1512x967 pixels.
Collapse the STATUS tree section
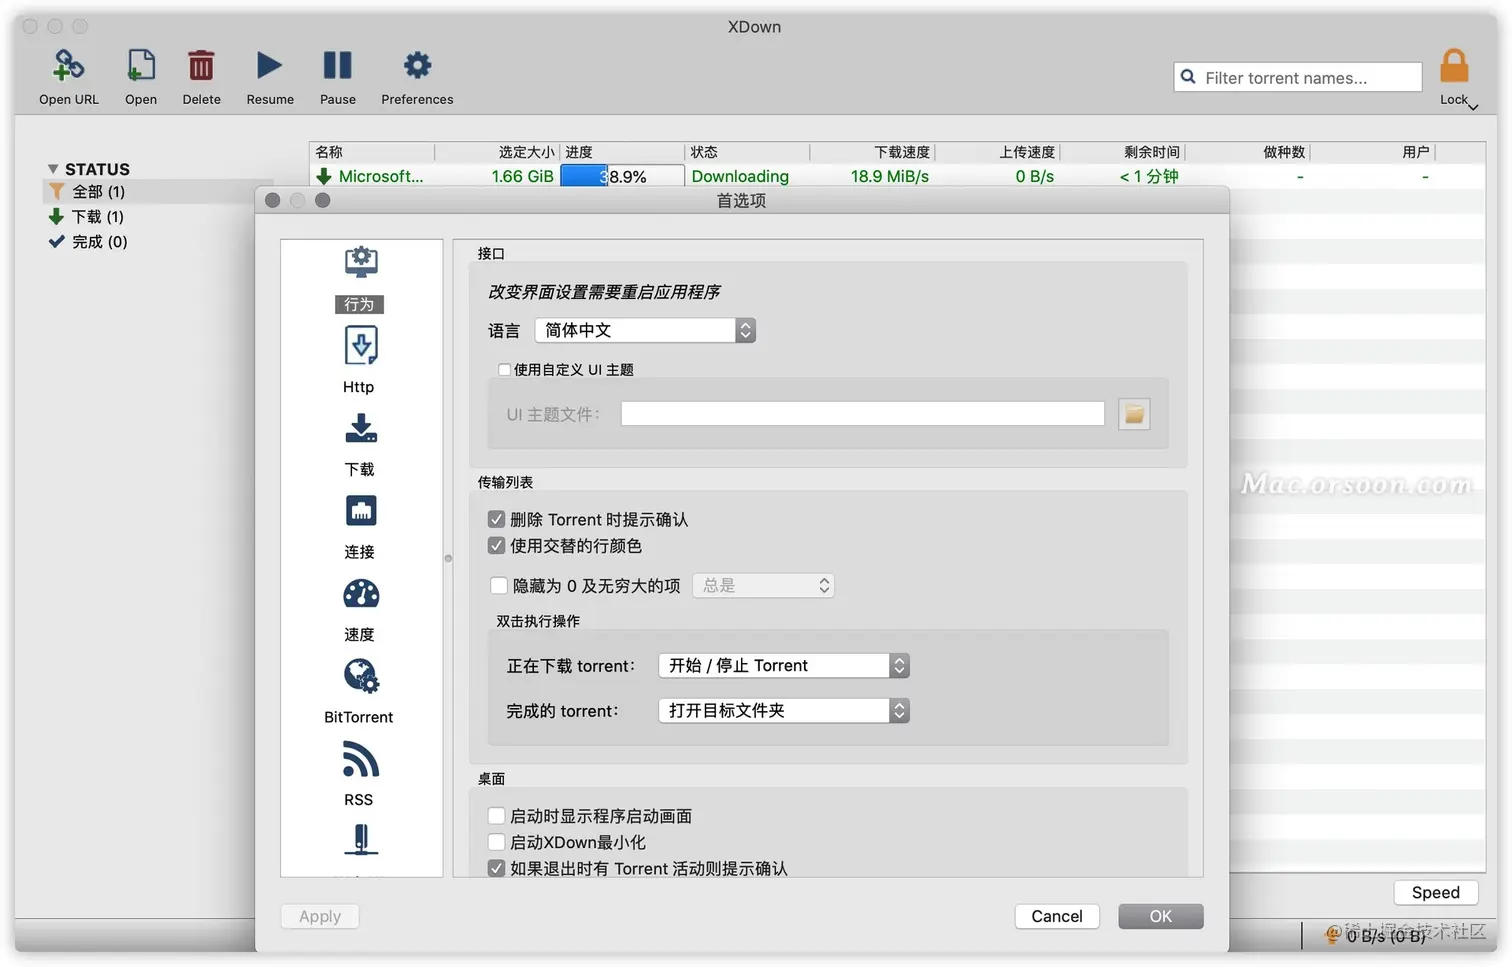(53, 169)
